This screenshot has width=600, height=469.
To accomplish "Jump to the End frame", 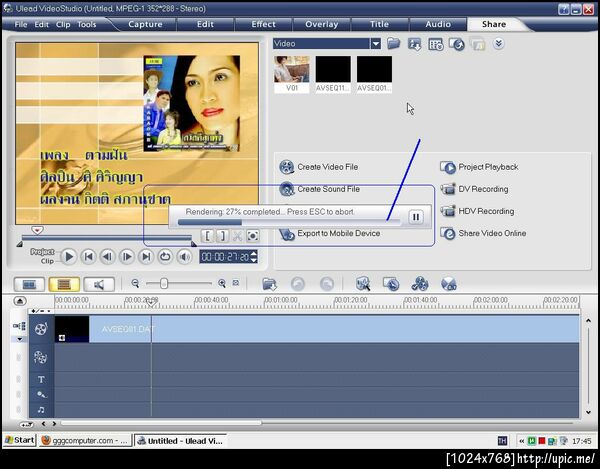I will point(146,257).
